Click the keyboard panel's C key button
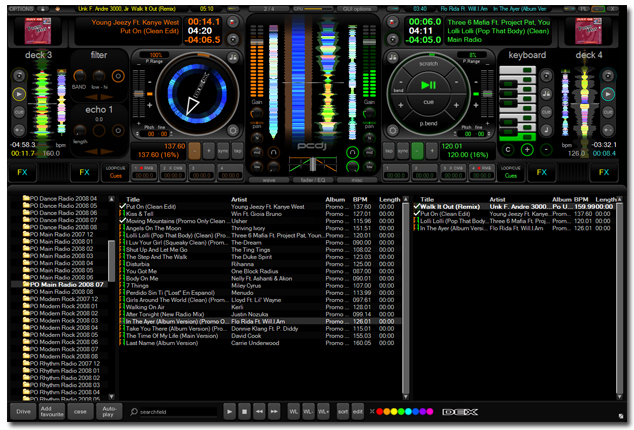The image size is (634, 430). 508,150
